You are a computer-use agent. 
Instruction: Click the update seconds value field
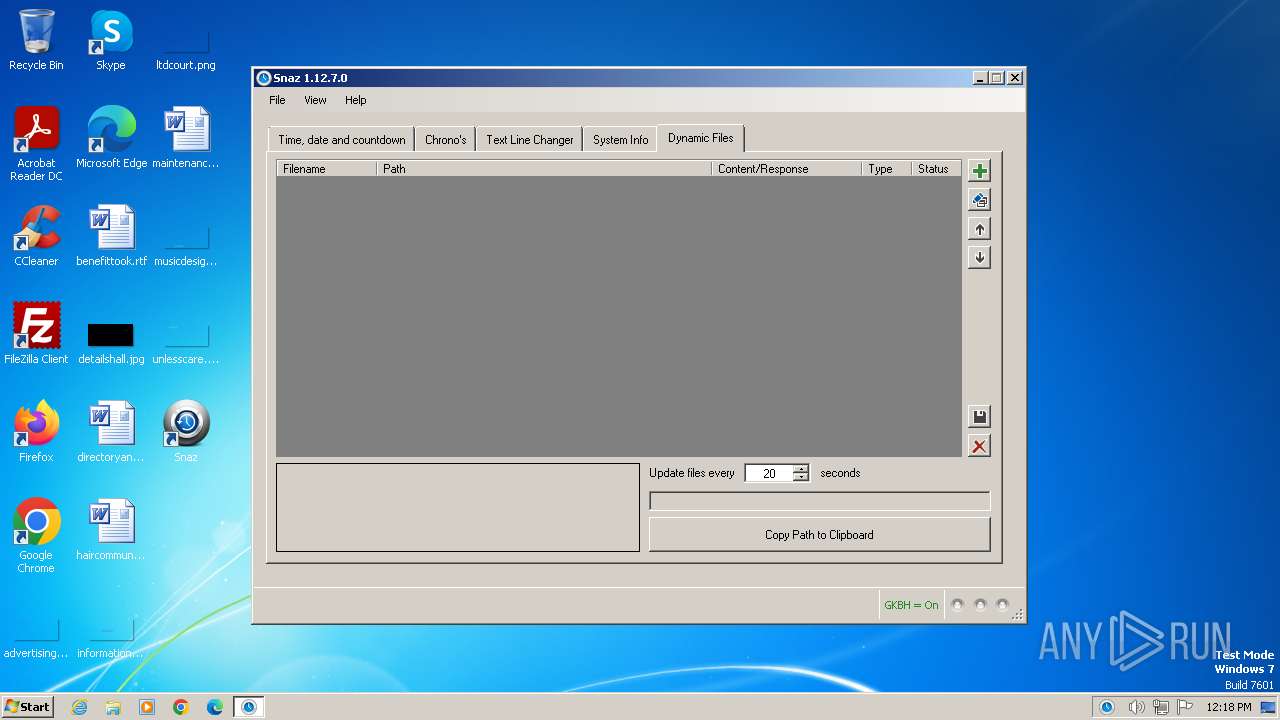[x=769, y=473]
